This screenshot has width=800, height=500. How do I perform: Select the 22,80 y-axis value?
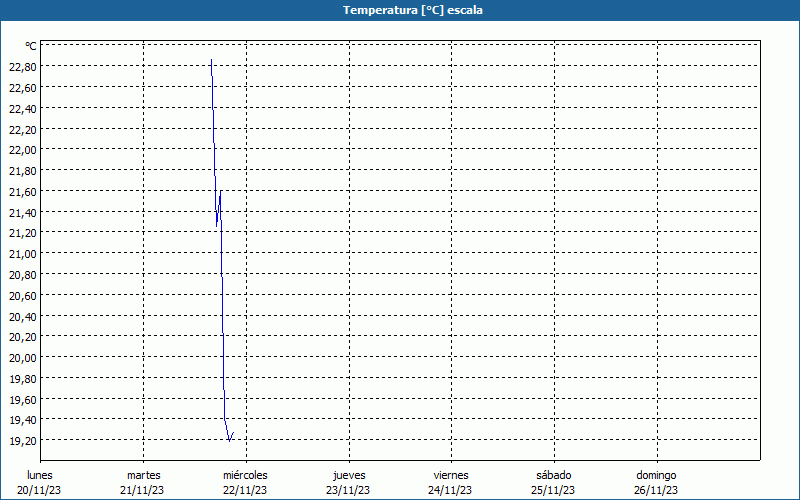pos(23,67)
